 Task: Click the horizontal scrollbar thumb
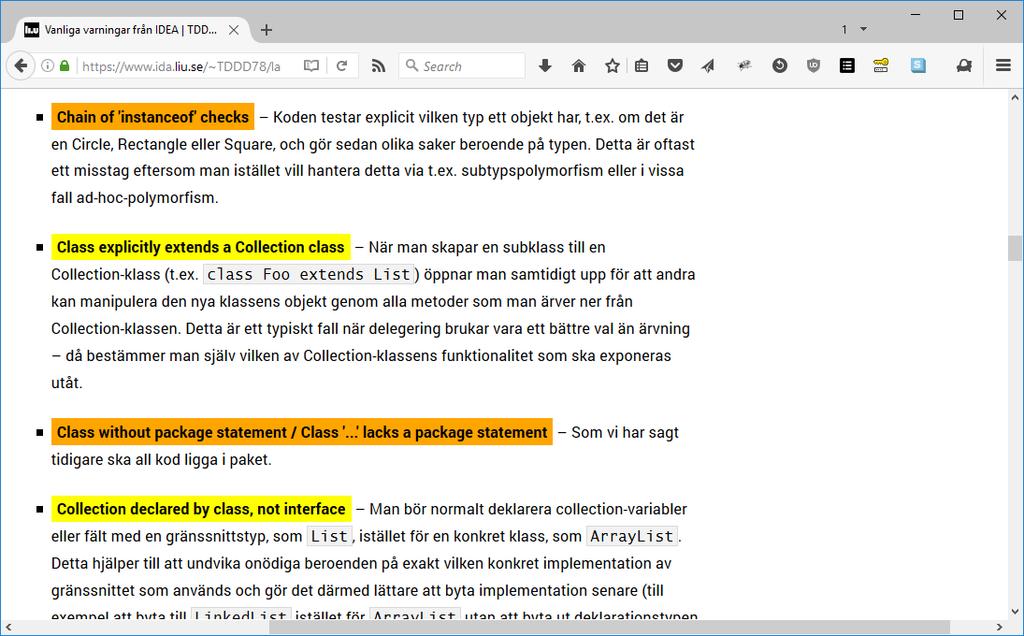(609, 628)
